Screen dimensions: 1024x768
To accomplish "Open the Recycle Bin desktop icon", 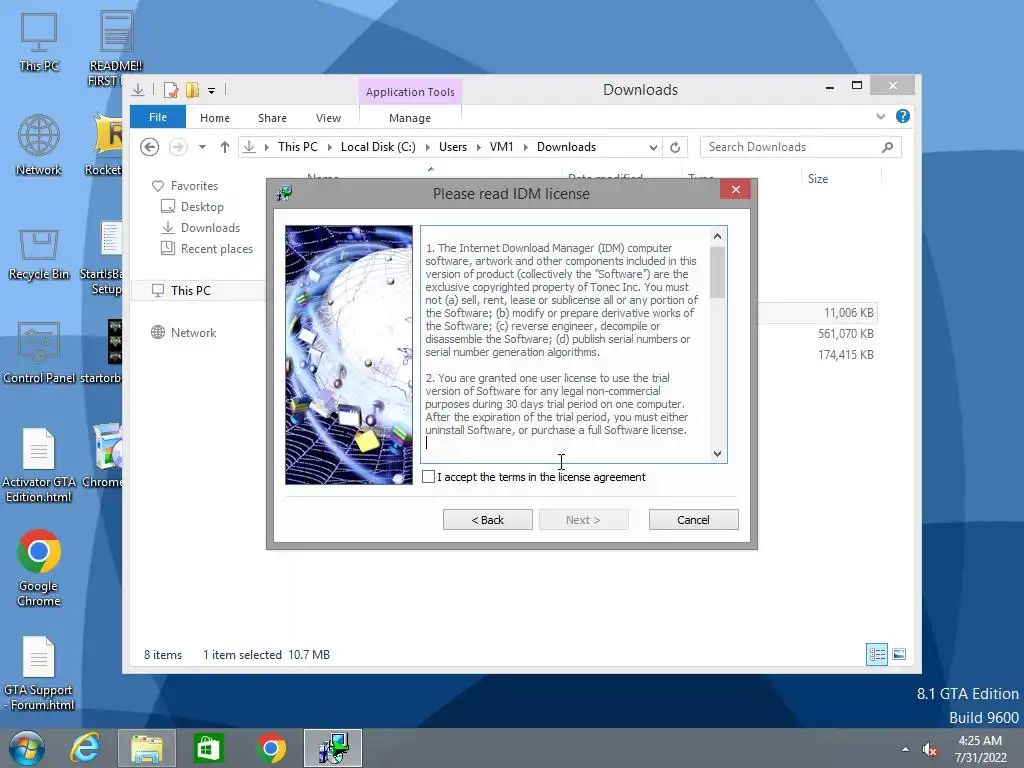I will coord(39,253).
